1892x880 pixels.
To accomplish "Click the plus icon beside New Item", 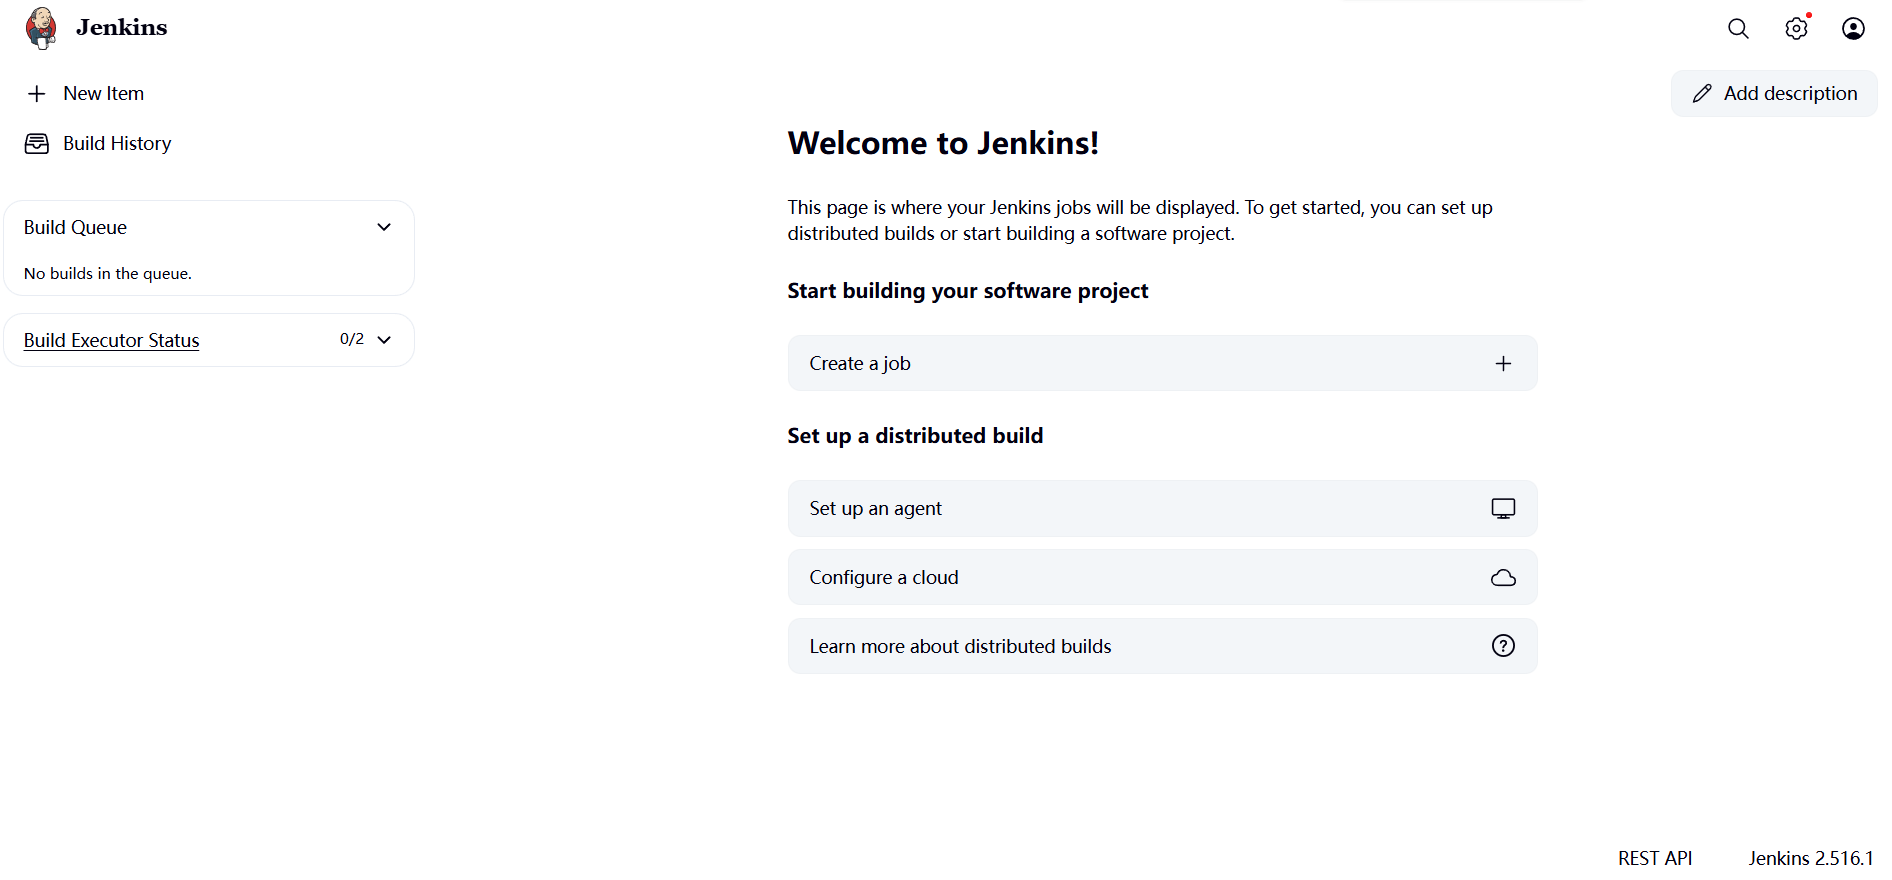I will click(x=37, y=94).
